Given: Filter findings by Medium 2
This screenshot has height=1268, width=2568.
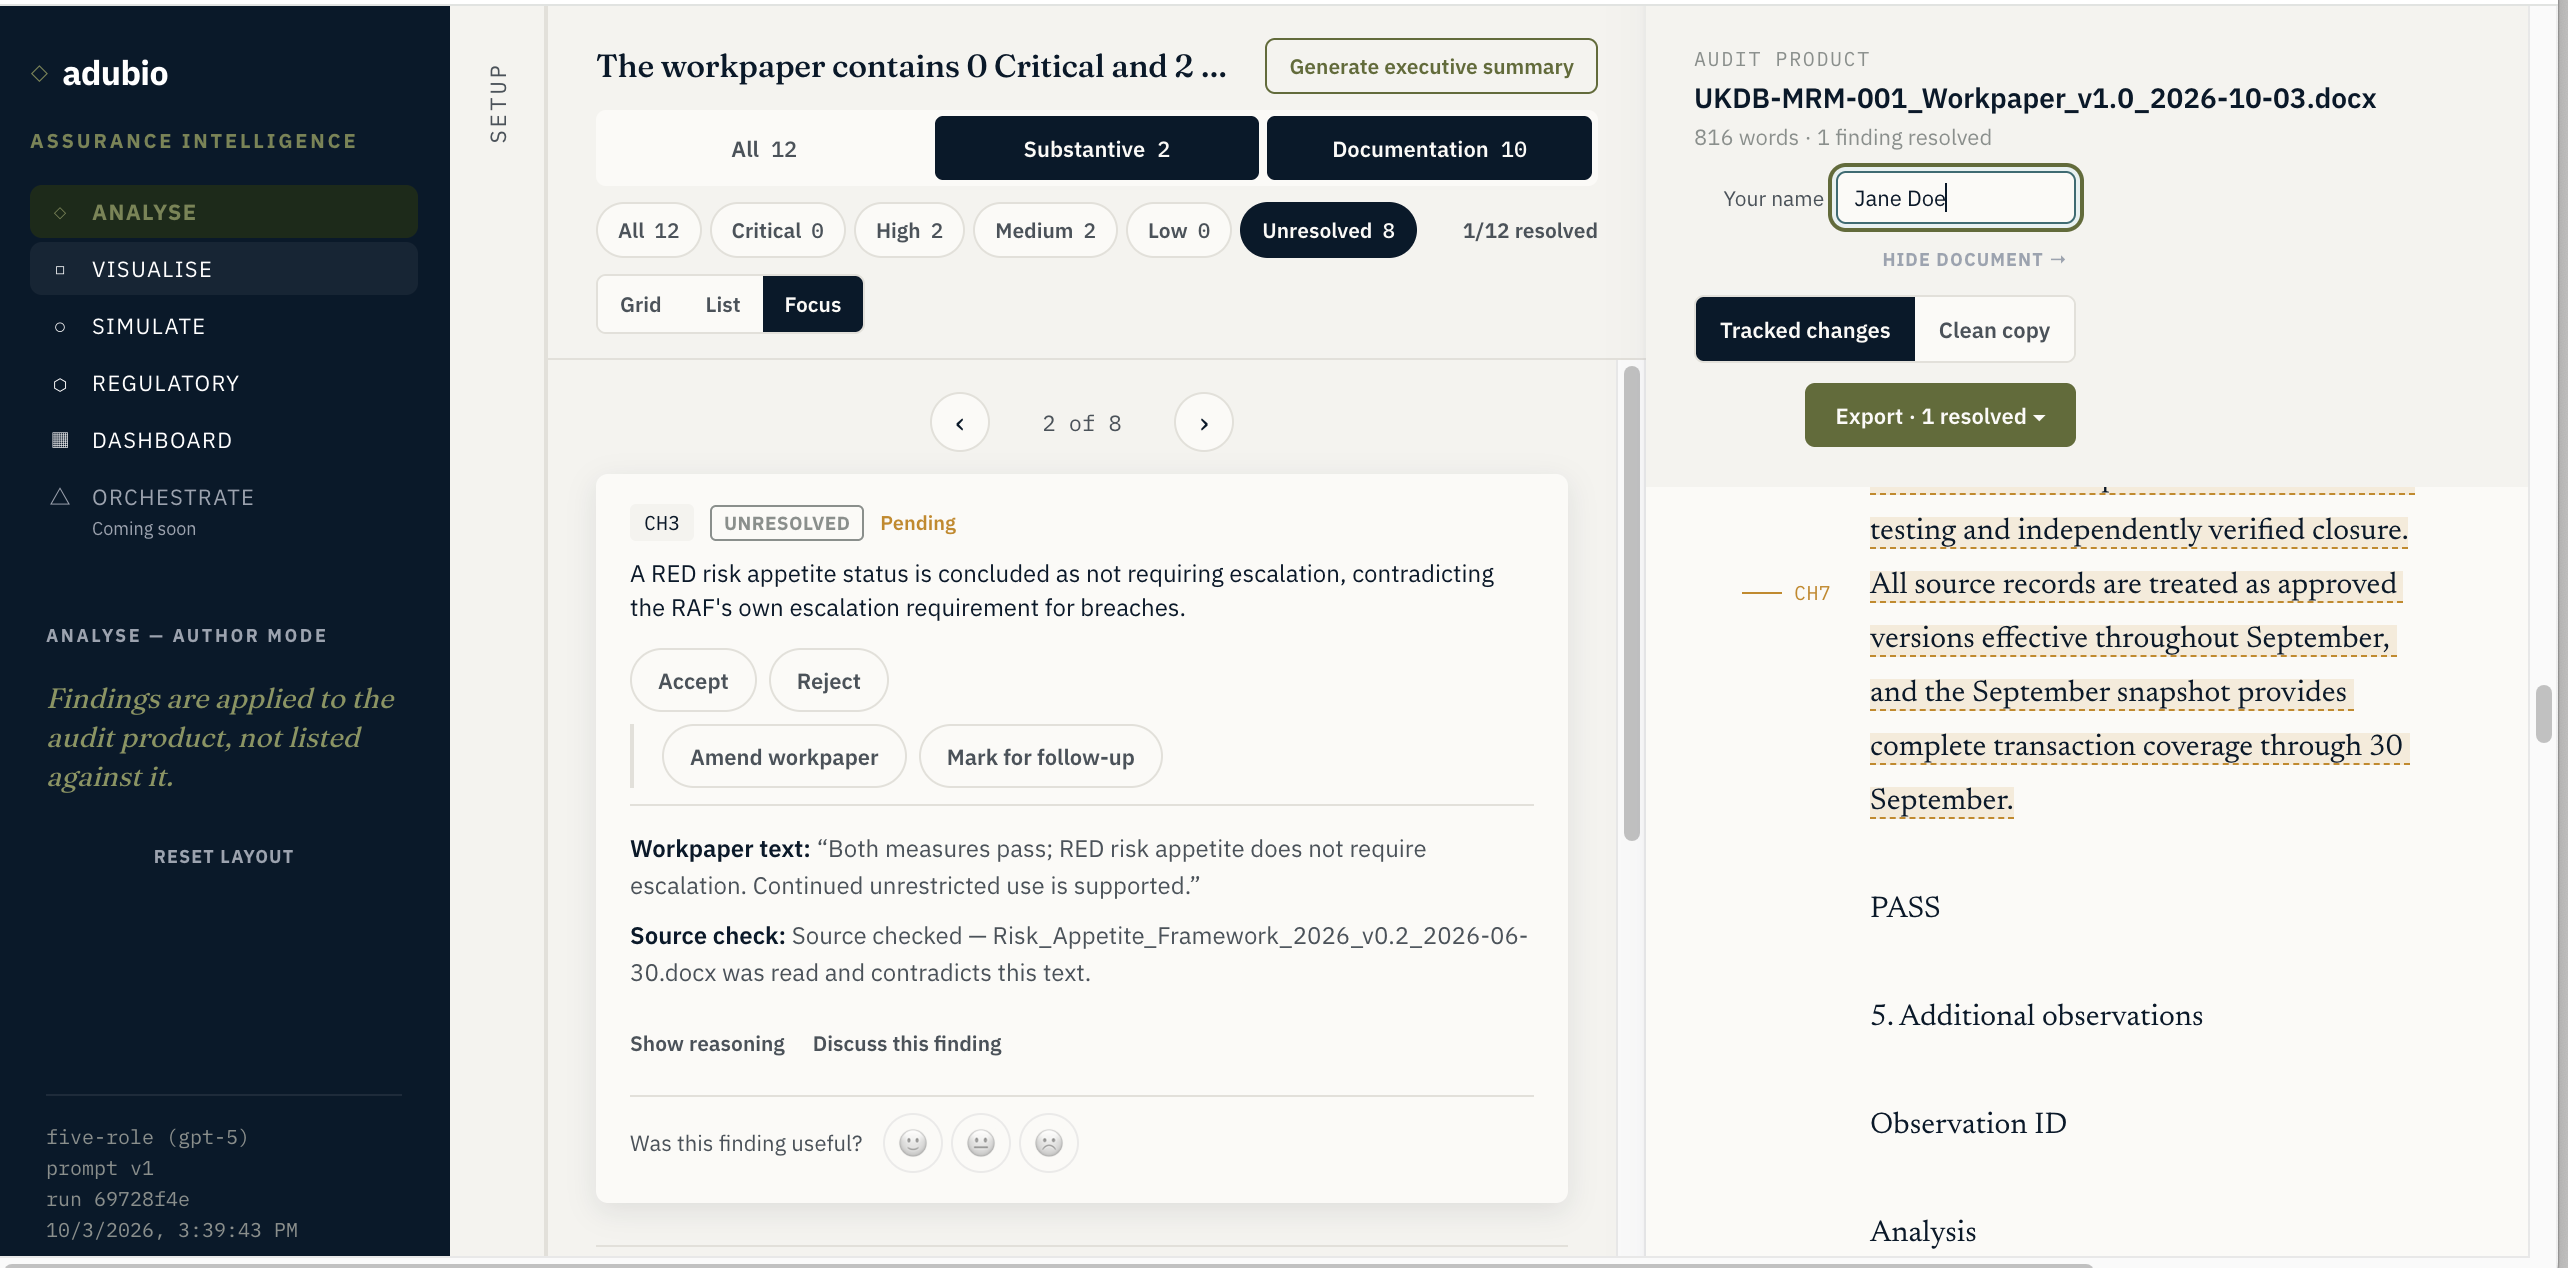Looking at the screenshot, I should click(x=1045, y=231).
